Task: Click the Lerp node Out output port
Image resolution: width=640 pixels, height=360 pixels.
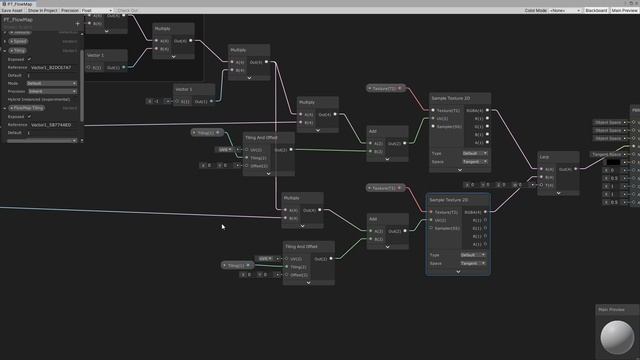Action: coord(576,169)
